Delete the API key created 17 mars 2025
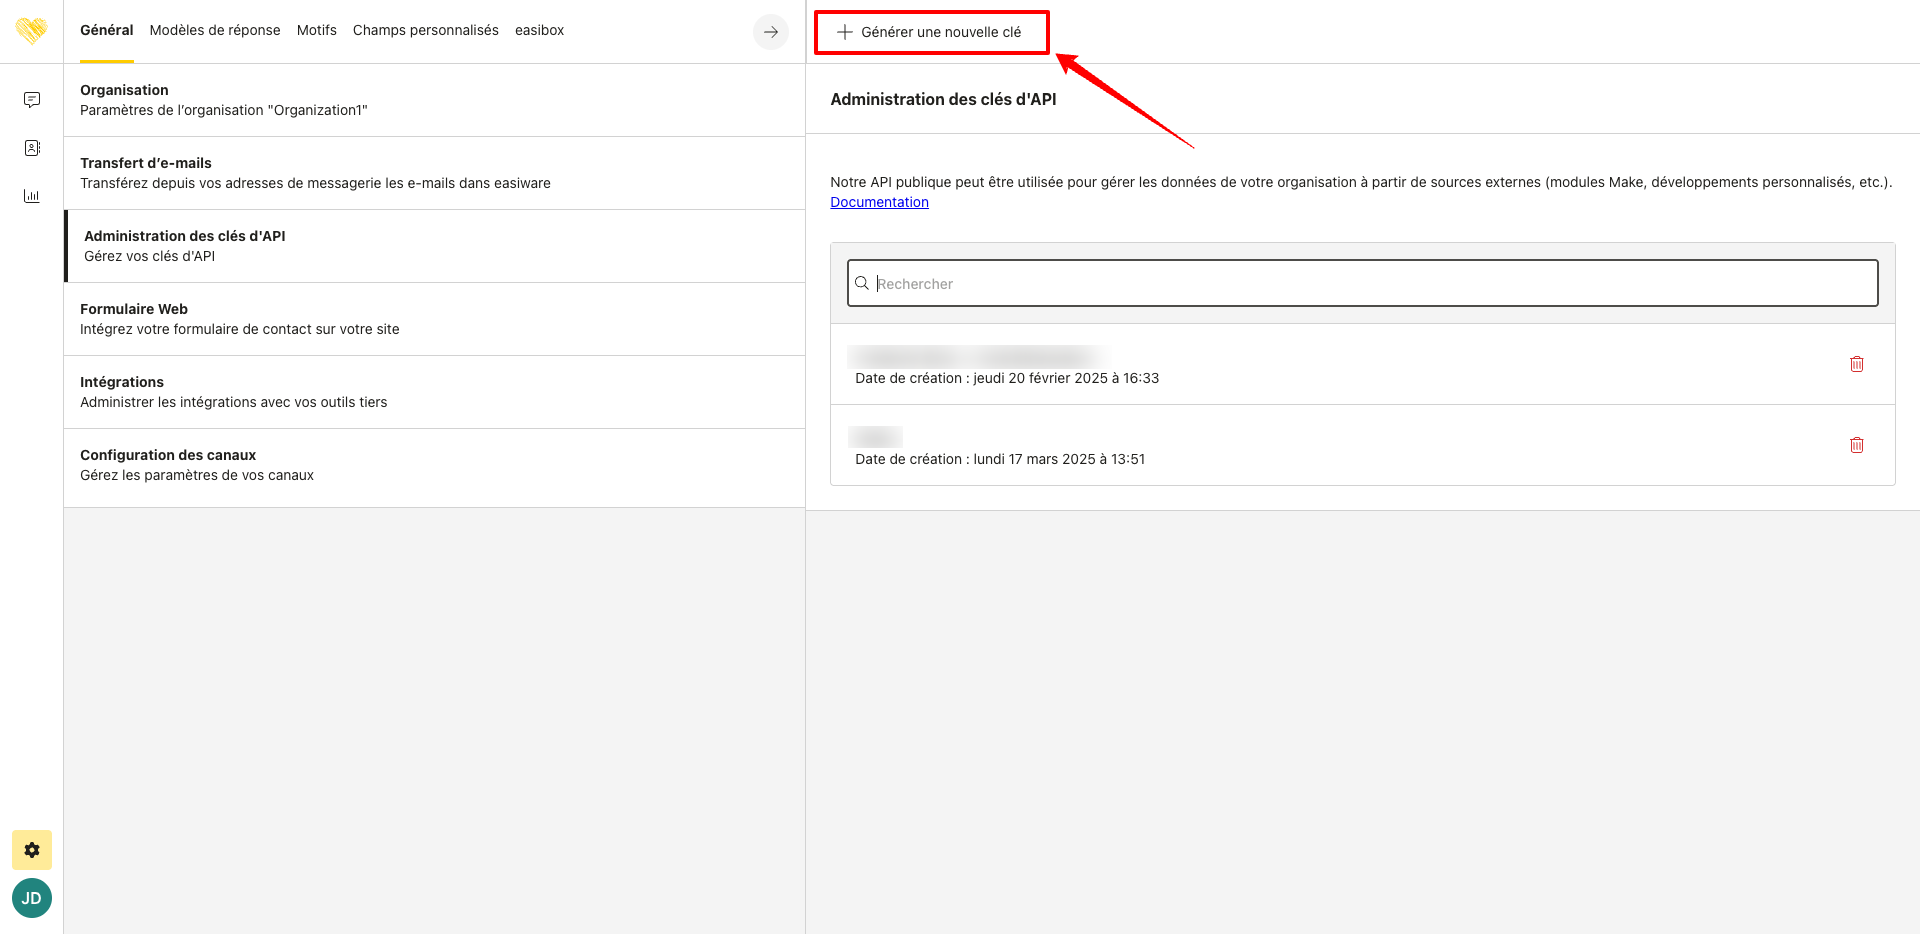This screenshot has width=1920, height=934. [1856, 445]
